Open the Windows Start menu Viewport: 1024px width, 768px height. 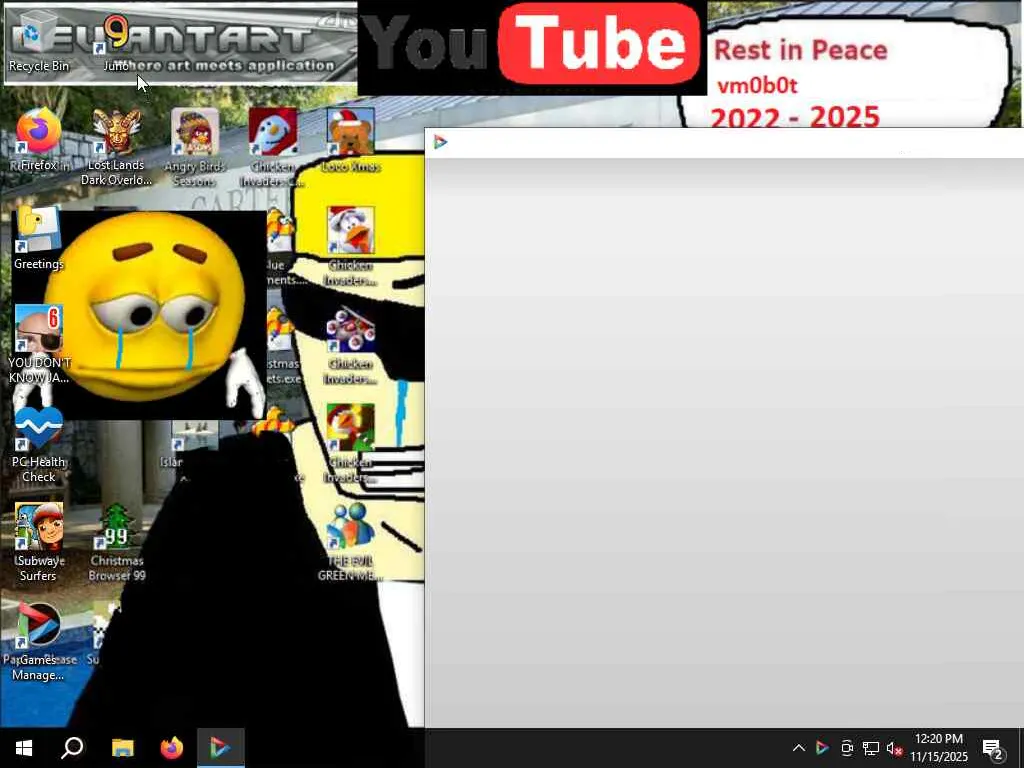[24, 748]
